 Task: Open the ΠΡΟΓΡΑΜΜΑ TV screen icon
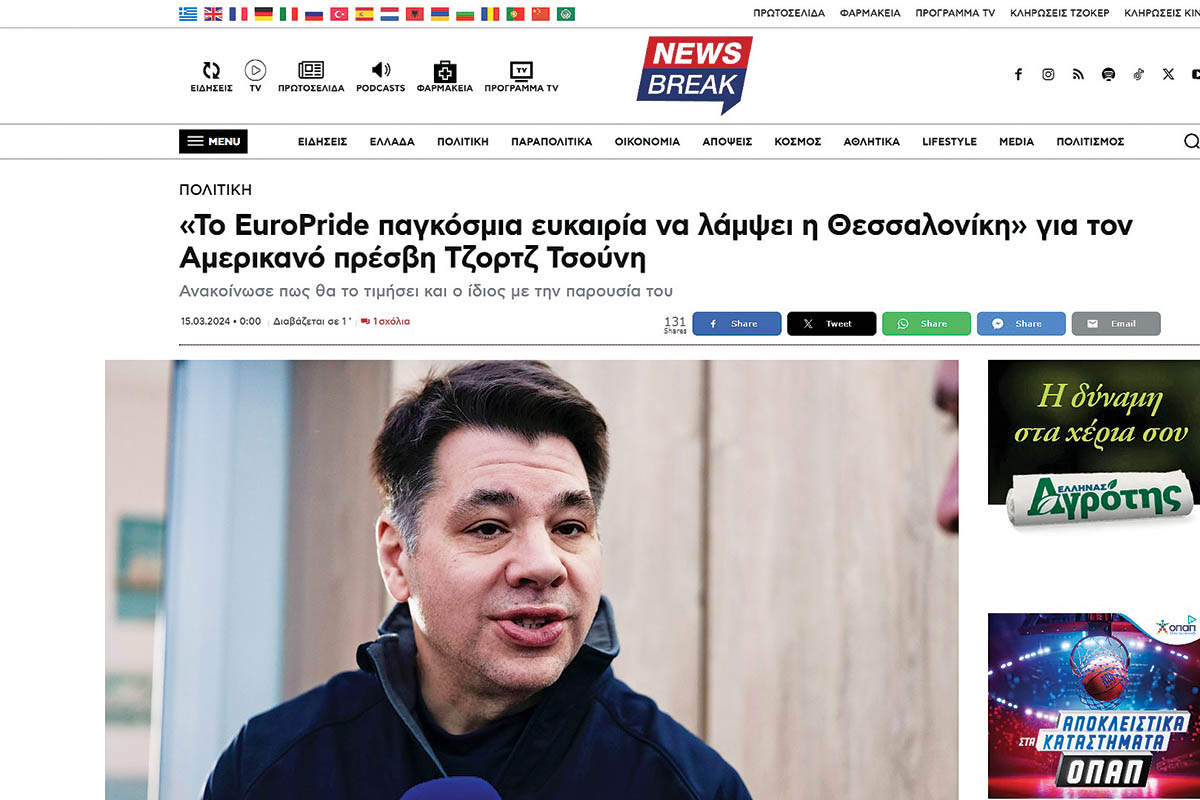521,71
